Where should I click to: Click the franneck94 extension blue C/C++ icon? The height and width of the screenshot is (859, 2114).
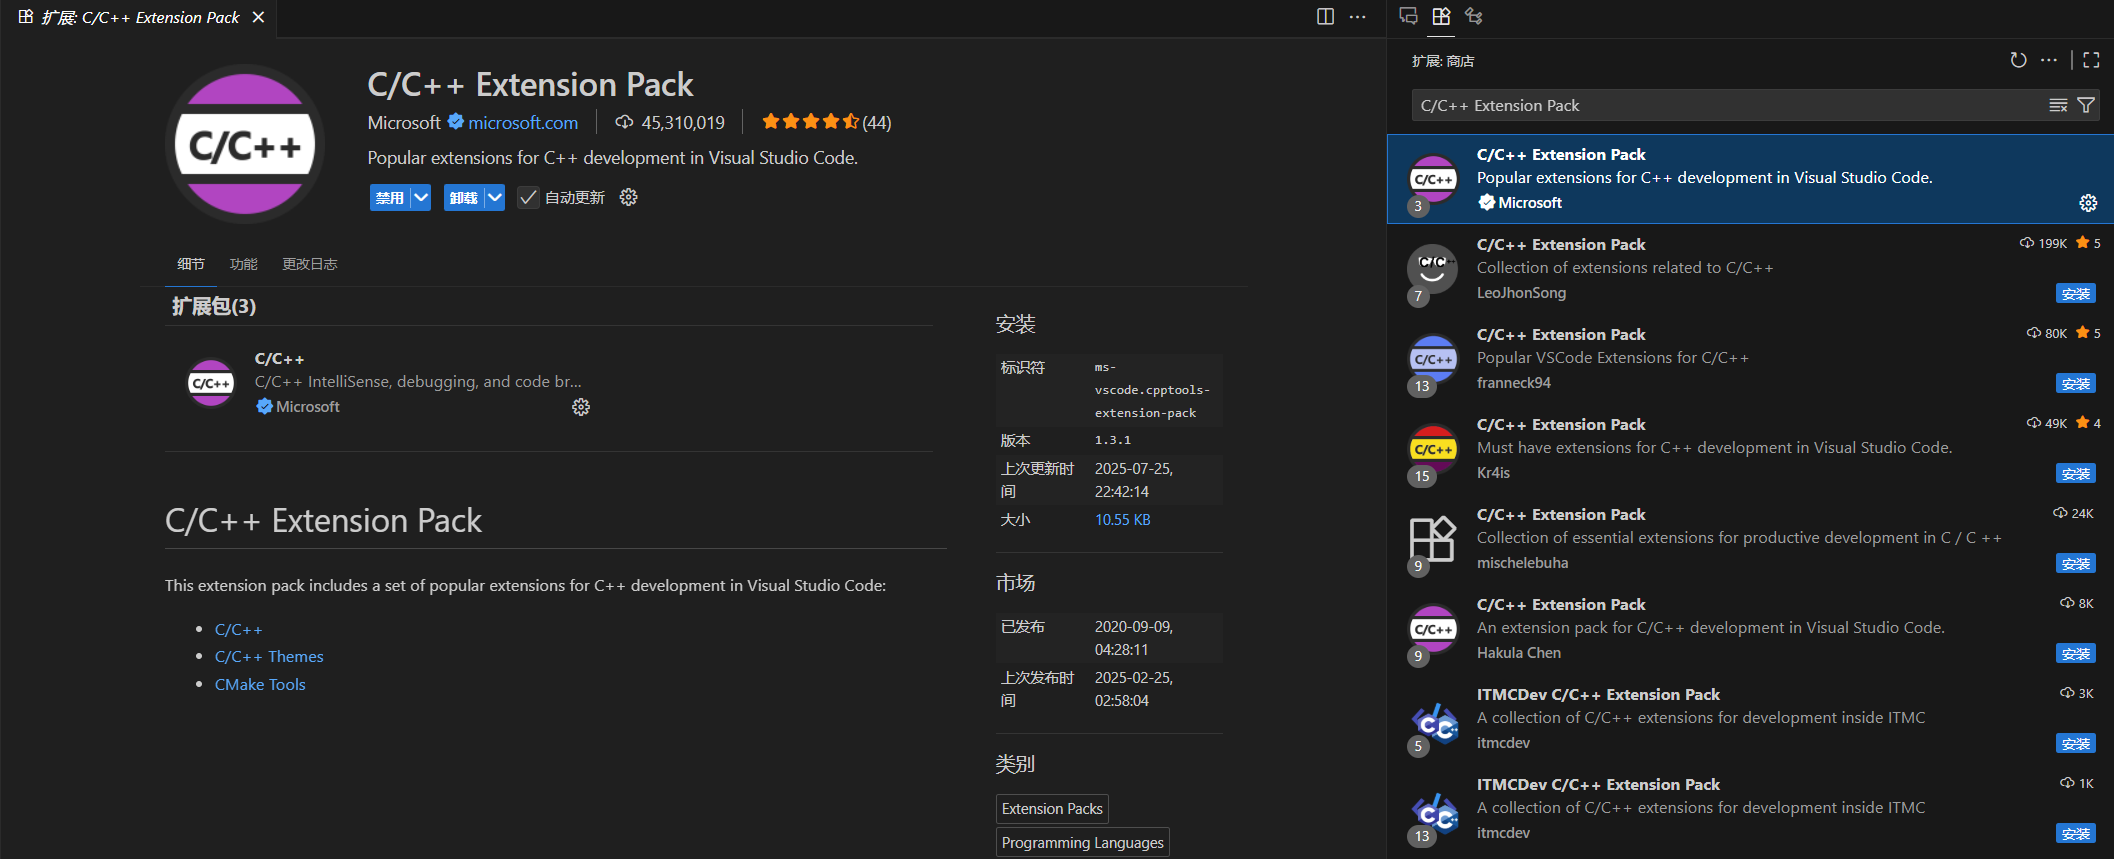click(x=1432, y=359)
